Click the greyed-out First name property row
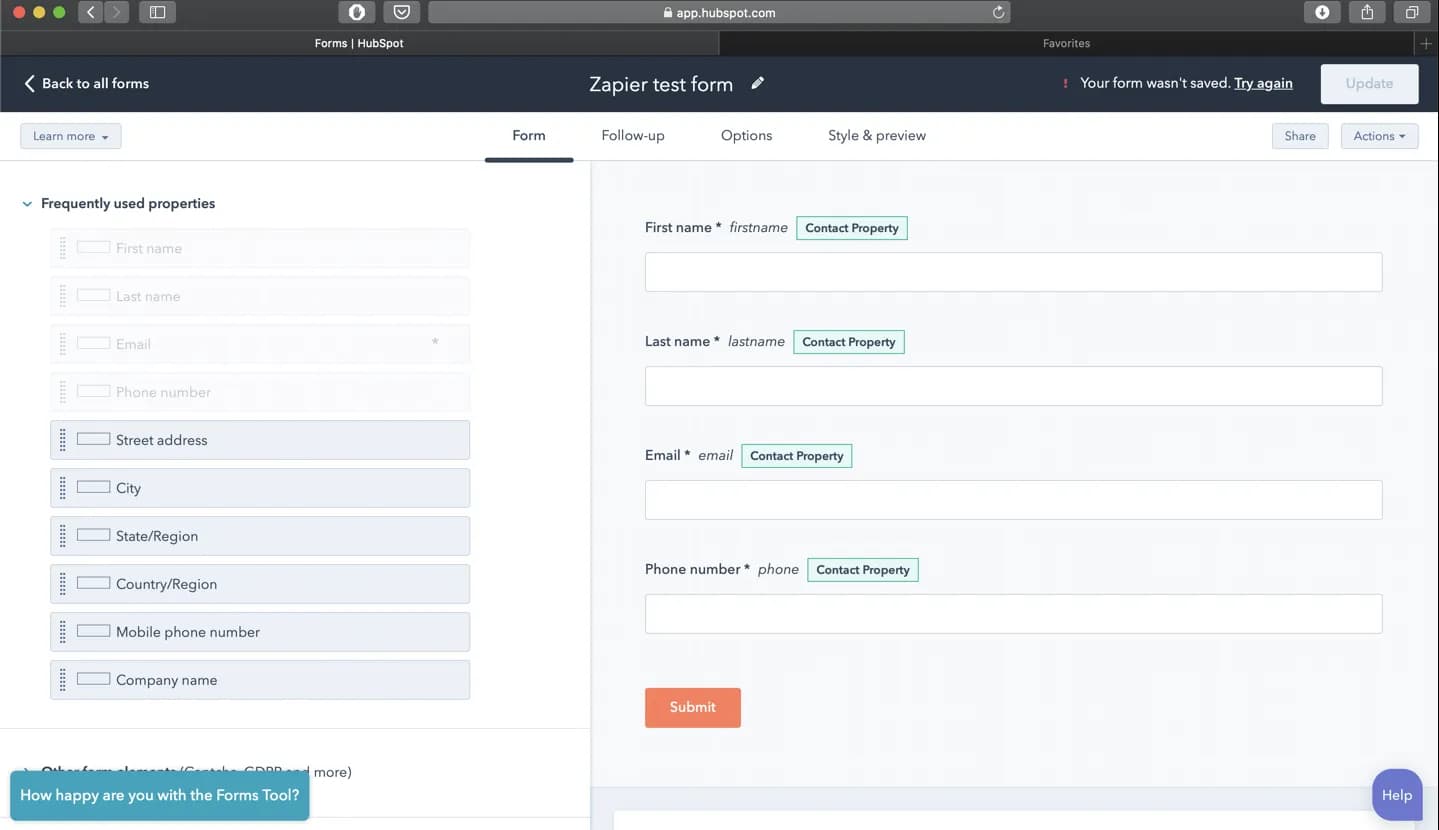1439x830 pixels. [260, 248]
